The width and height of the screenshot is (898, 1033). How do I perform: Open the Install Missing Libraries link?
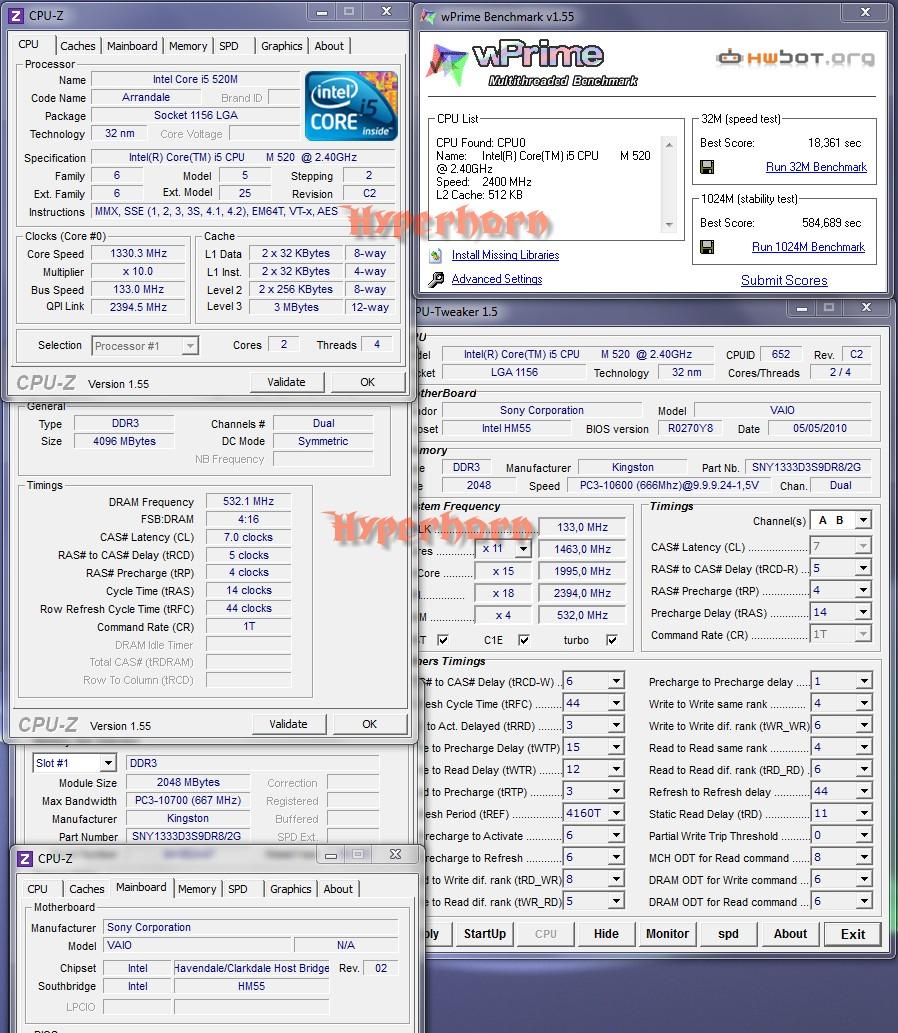[505, 255]
